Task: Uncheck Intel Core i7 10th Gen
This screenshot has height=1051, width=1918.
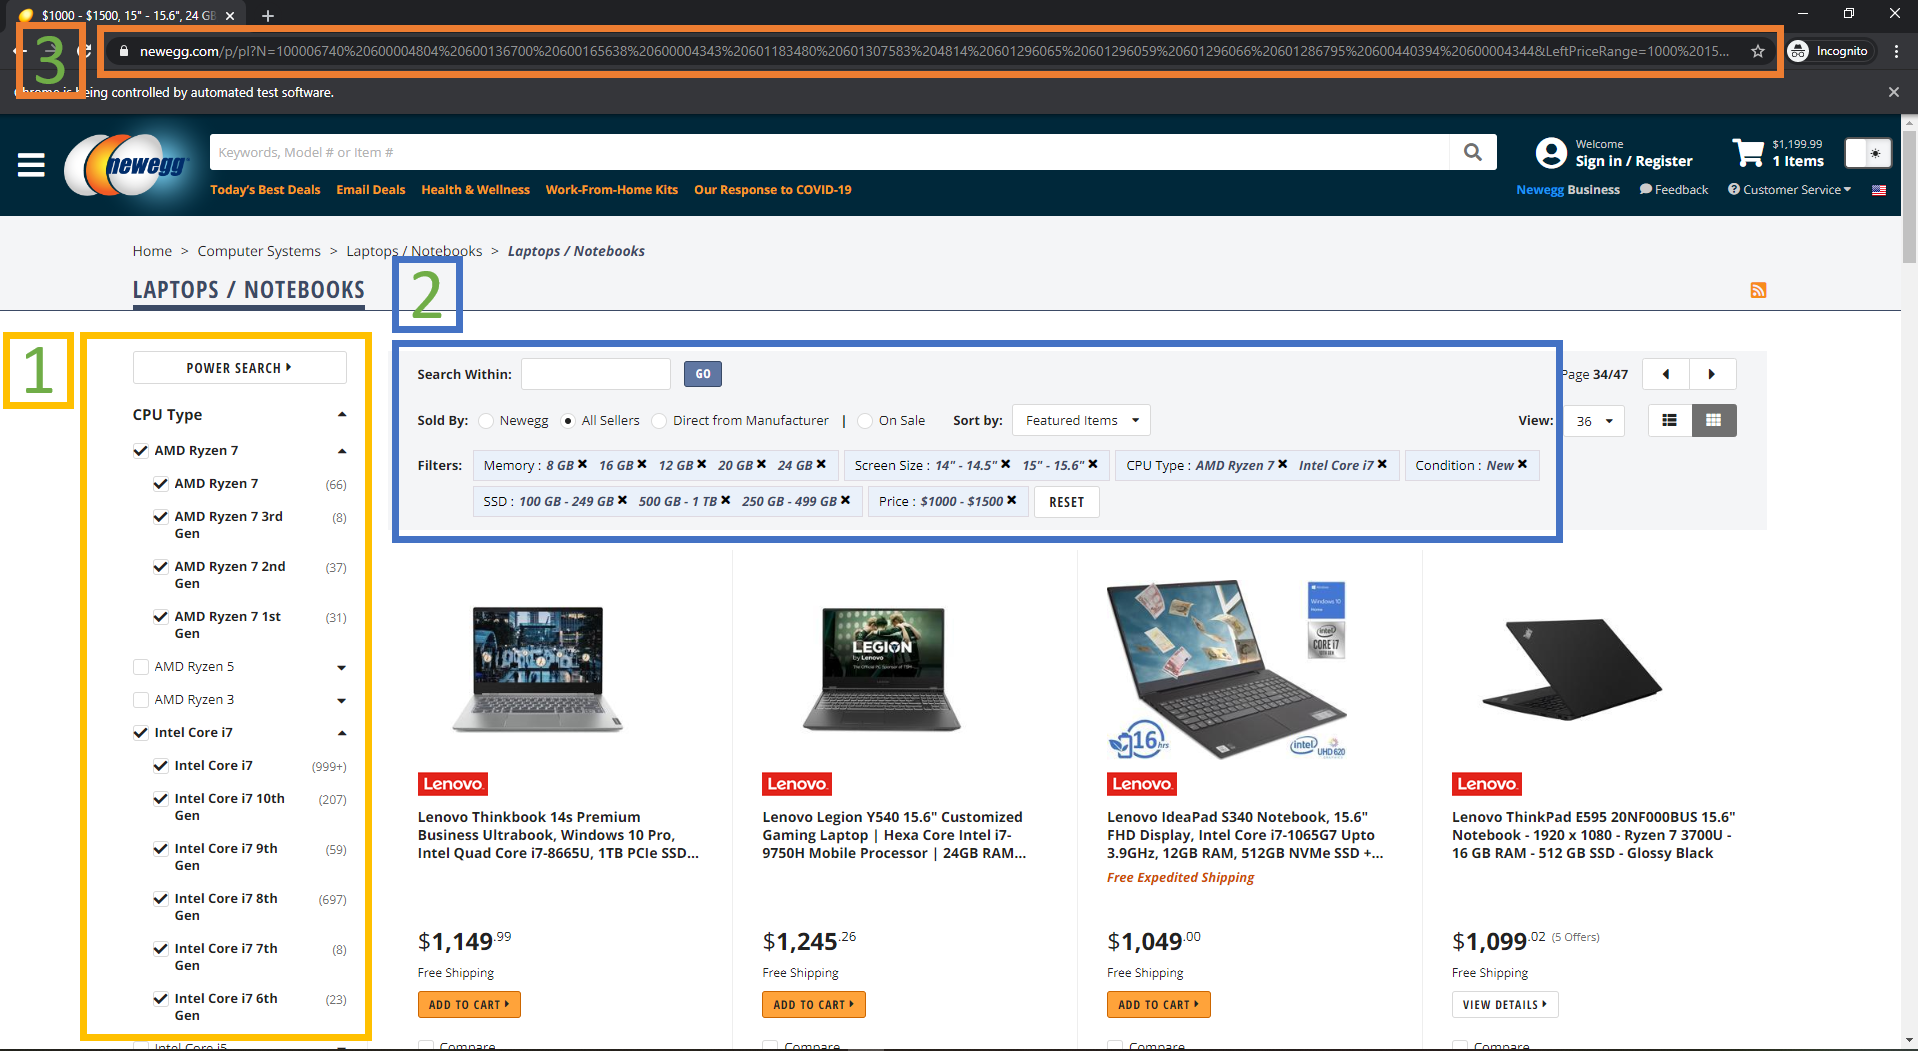Action: pos(160,799)
